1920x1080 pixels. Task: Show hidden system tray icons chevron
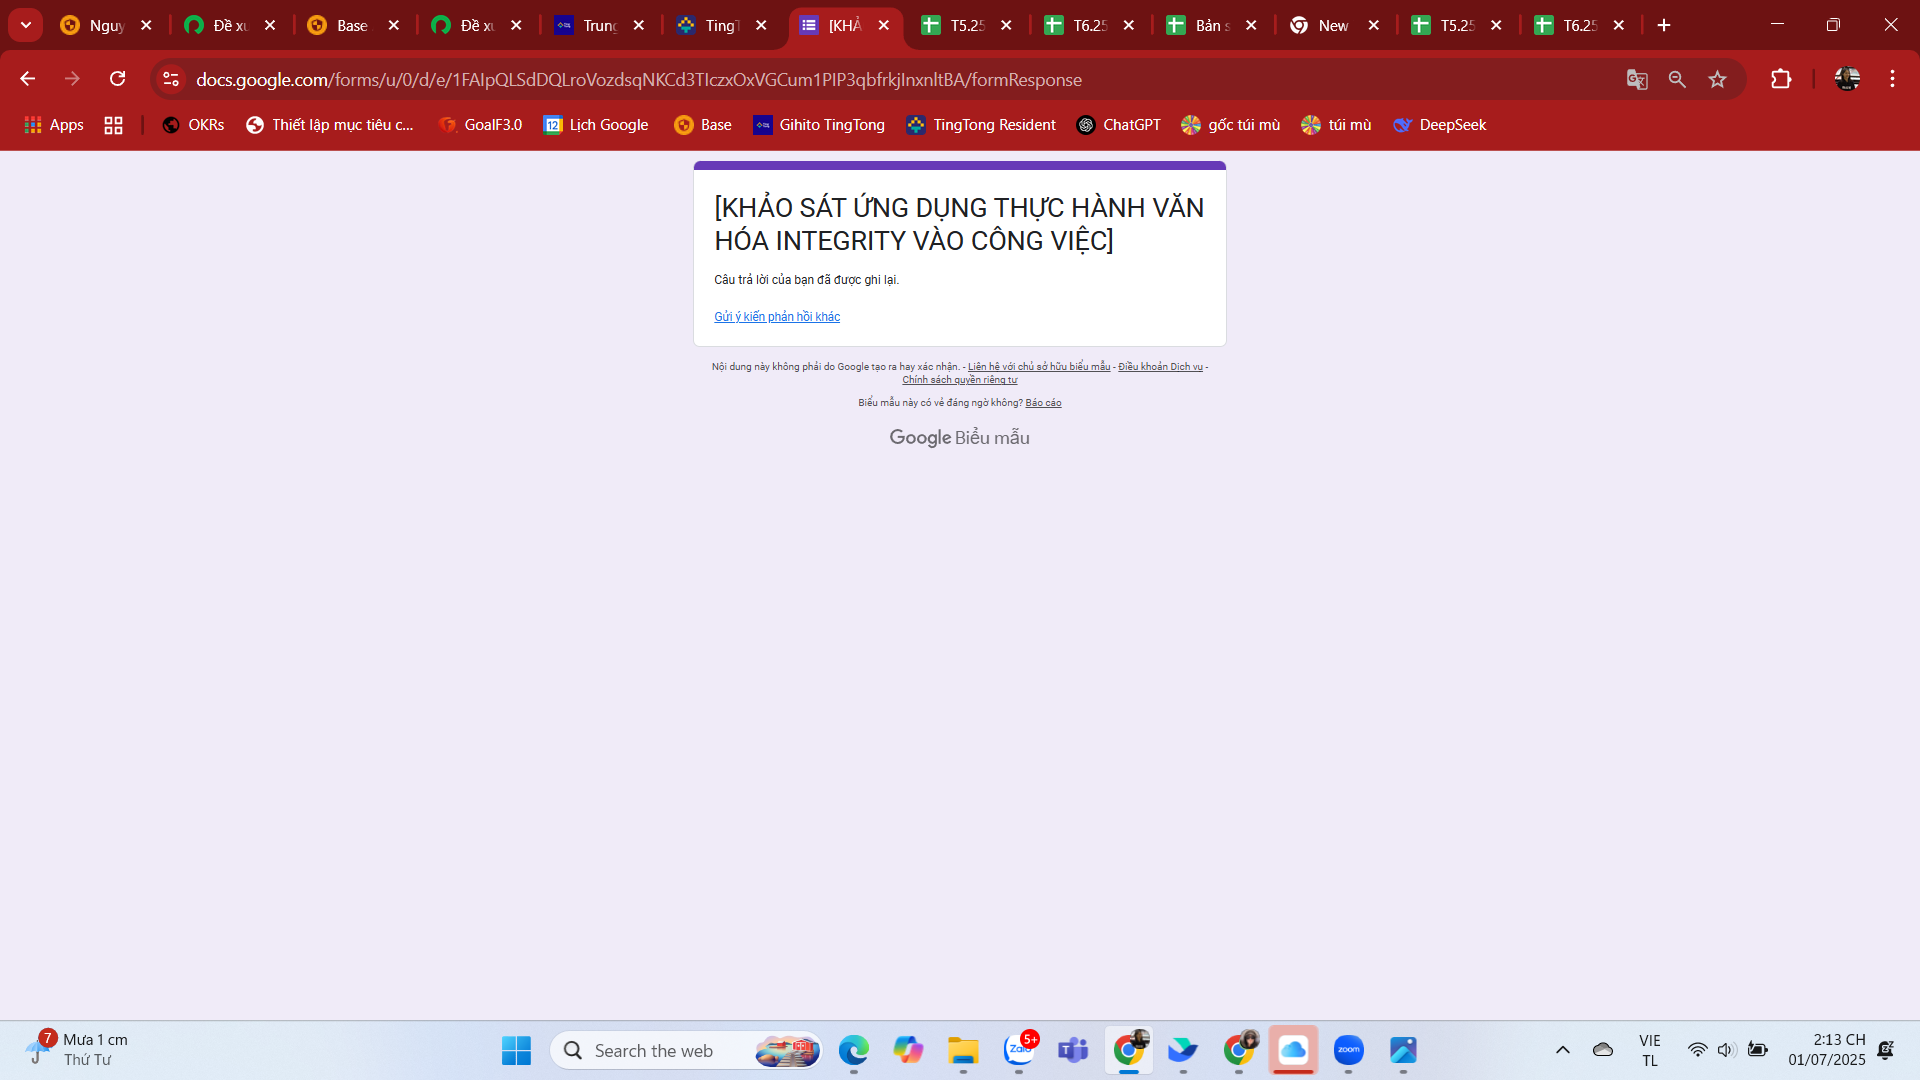click(x=1562, y=1050)
